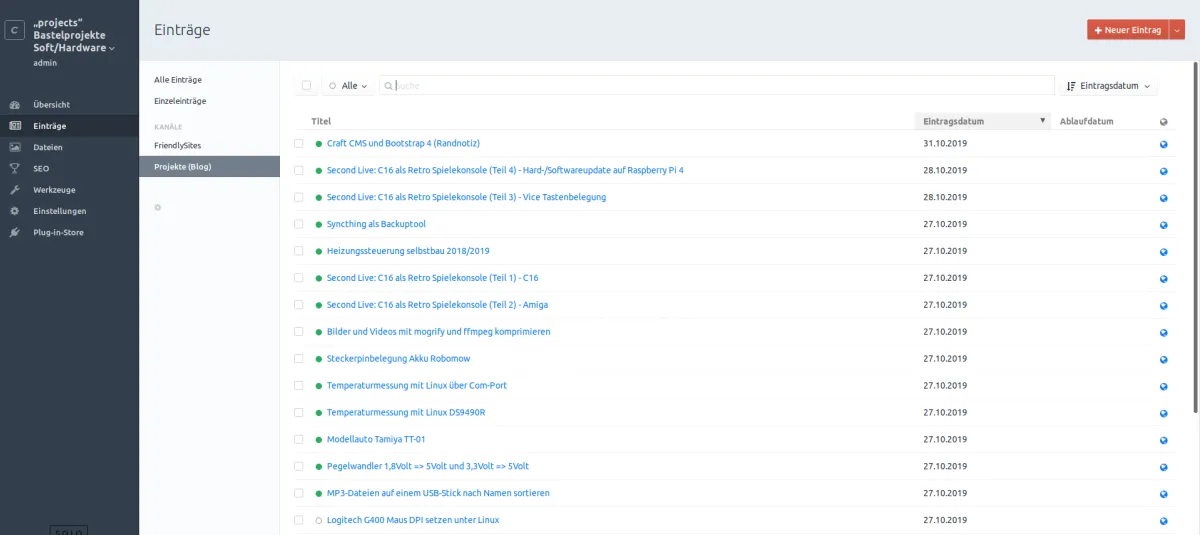Image resolution: width=1200 pixels, height=535 pixels.
Task: Open globe link for Second Live Teil 1 - C16
Action: (x=1164, y=278)
